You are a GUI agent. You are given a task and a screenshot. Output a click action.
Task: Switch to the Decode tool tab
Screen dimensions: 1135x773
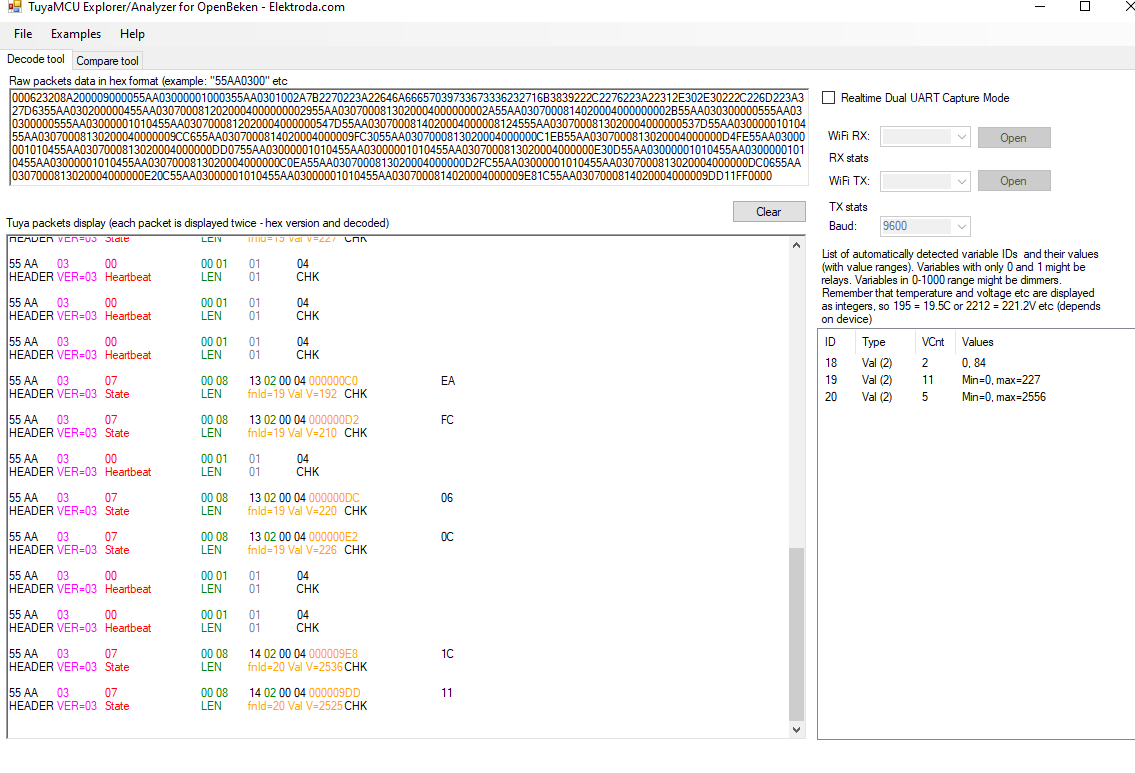(x=35, y=59)
